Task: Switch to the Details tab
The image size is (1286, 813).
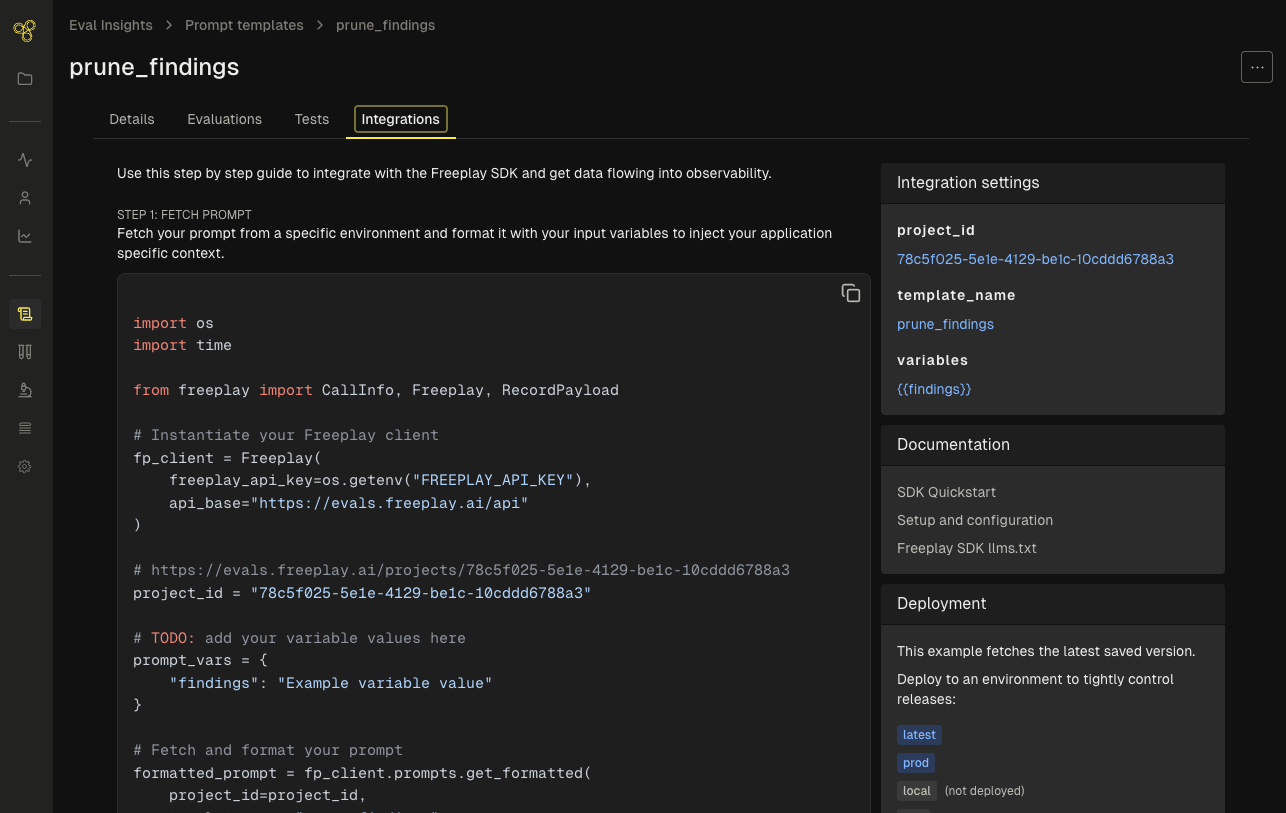Action: pos(132,119)
